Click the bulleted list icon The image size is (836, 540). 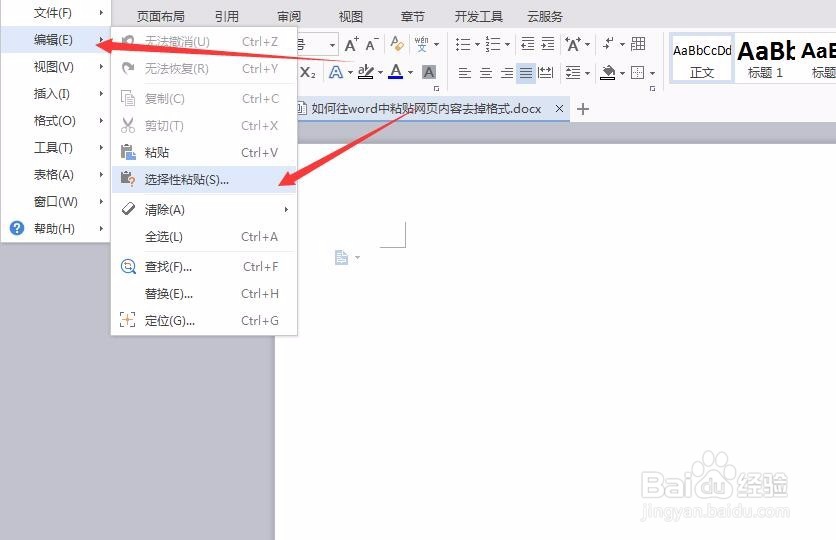(463, 44)
